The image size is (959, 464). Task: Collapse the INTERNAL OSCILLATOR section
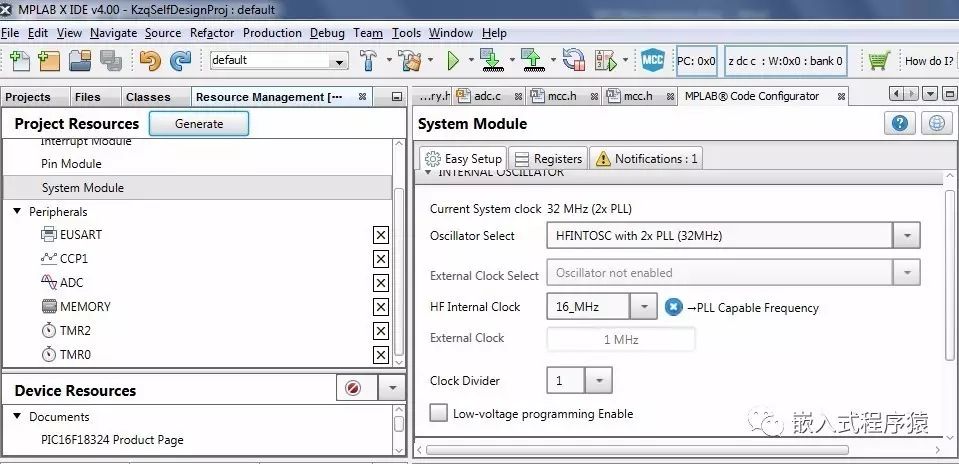pos(426,174)
